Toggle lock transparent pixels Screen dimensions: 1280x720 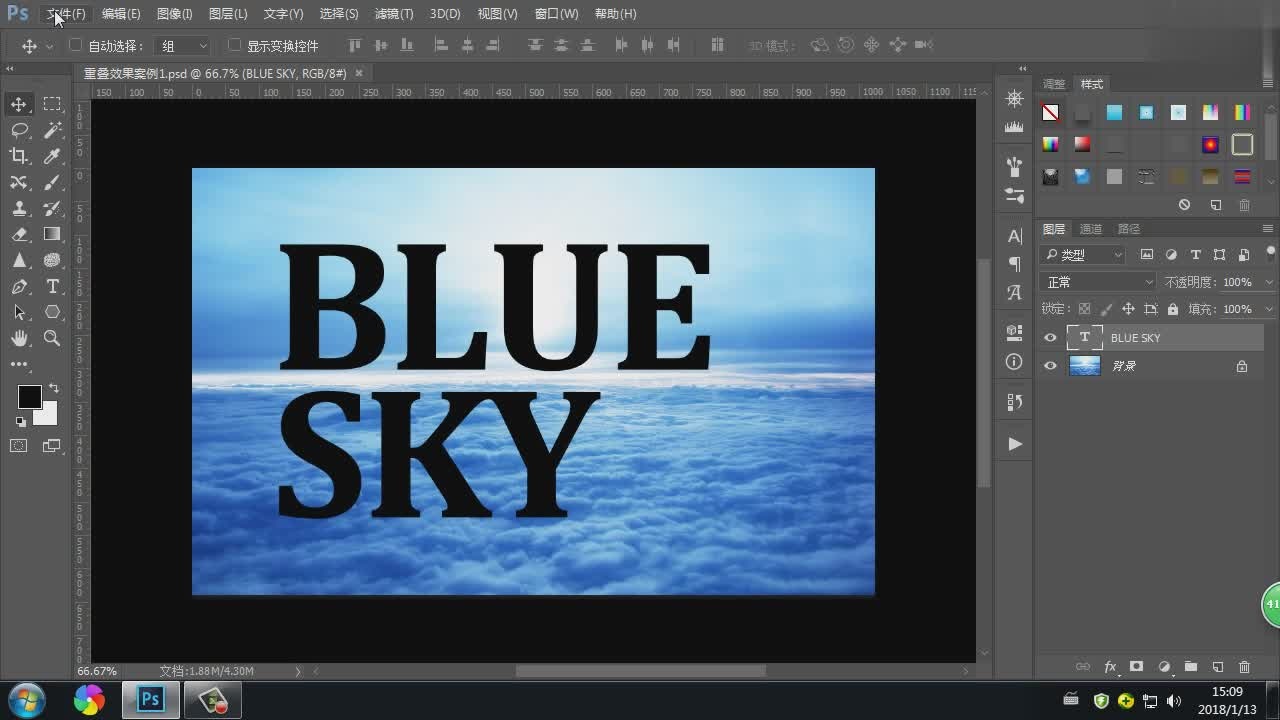point(1084,309)
